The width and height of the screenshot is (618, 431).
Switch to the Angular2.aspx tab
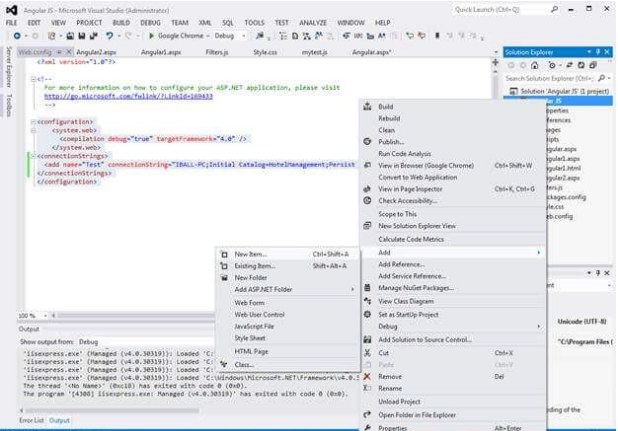[96, 52]
